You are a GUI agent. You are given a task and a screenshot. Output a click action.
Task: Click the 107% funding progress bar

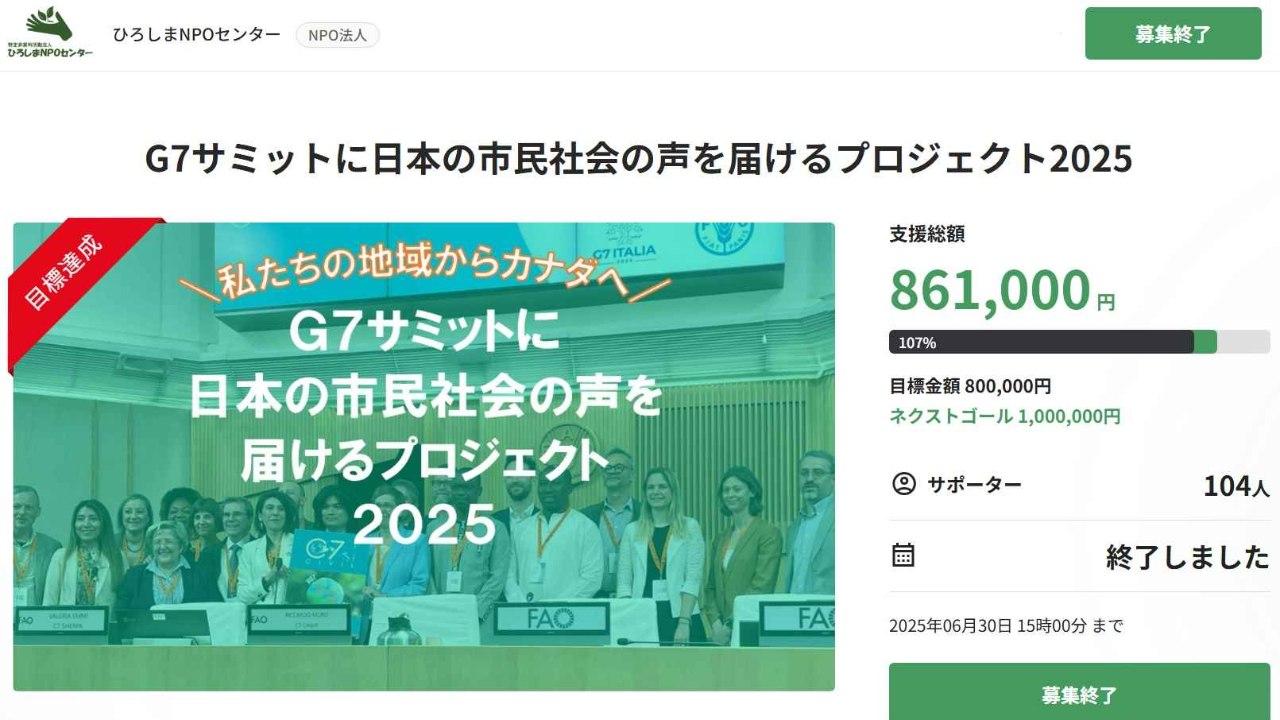point(1078,342)
